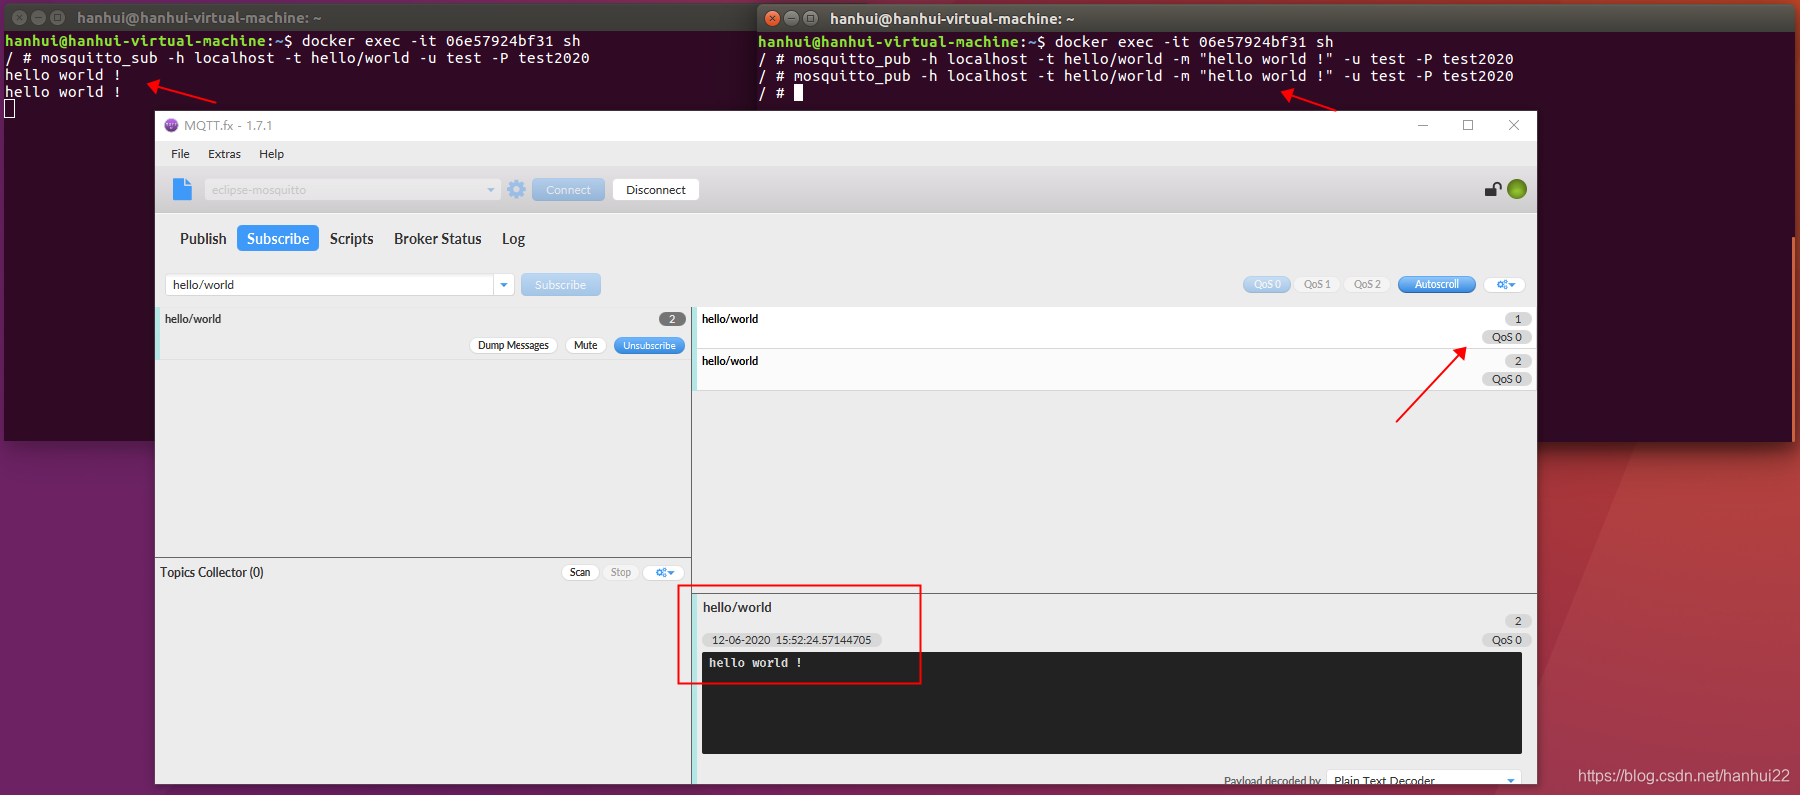Screen dimensions: 1800x795
Task: Switch to the Publish tab
Action: 203,239
